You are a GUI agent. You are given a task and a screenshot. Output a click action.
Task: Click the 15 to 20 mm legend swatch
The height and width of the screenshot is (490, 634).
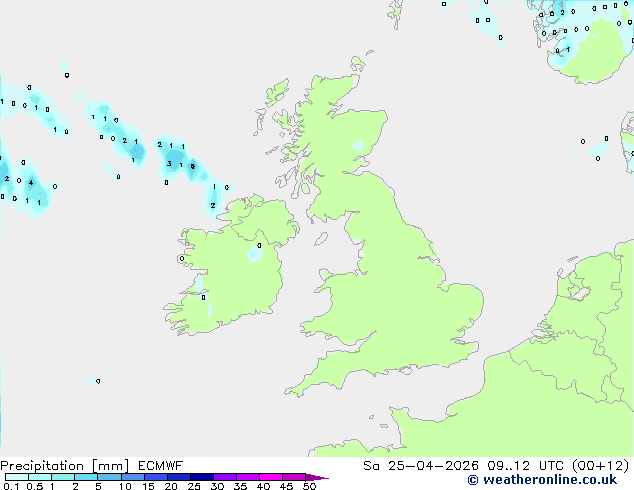click(x=155, y=477)
